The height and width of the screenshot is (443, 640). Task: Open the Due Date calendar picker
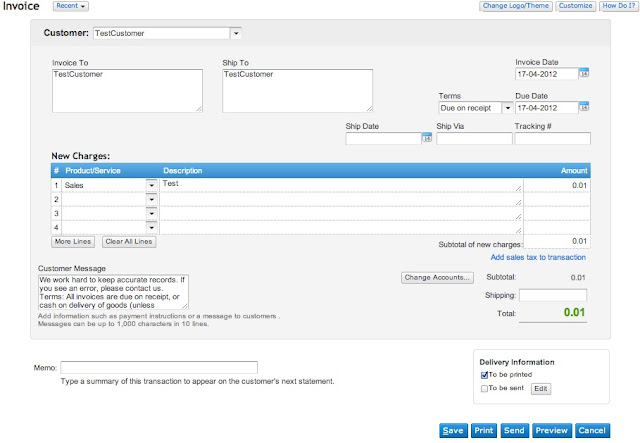click(x=585, y=107)
